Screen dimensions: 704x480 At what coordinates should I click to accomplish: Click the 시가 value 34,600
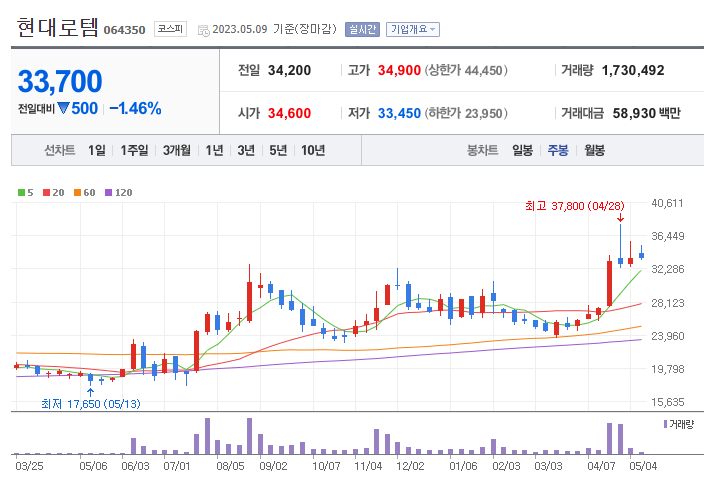point(289,113)
